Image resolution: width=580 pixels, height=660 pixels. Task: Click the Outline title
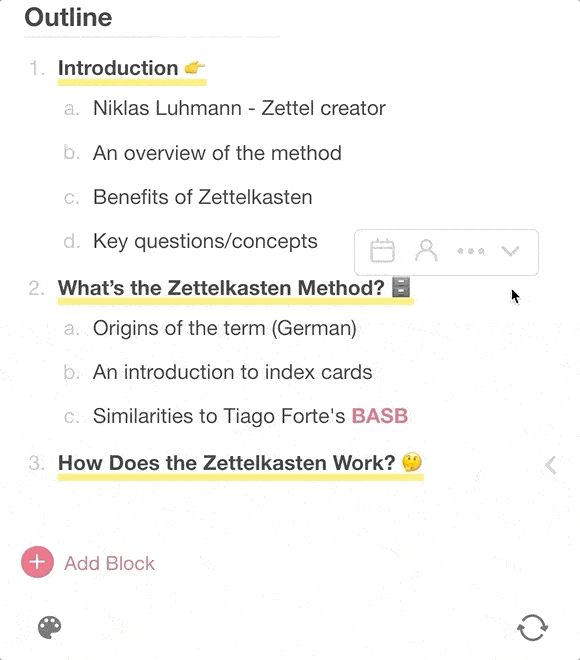(x=68, y=17)
